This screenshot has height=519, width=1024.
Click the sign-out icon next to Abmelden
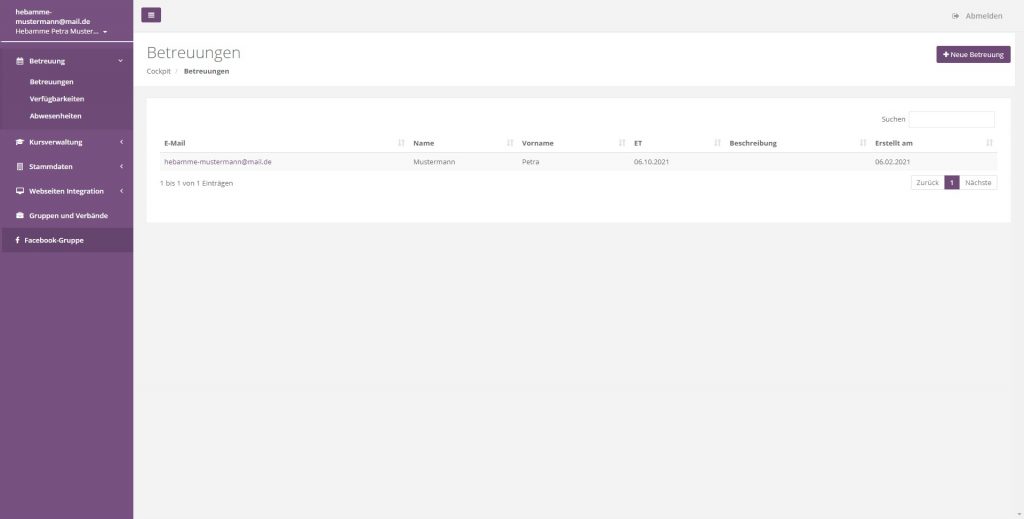tap(955, 16)
